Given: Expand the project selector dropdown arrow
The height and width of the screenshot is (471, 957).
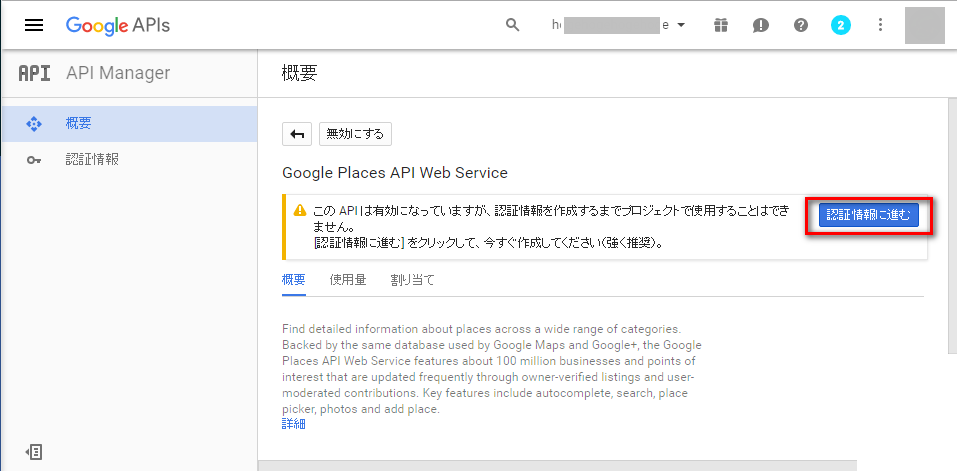Looking at the screenshot, I should pos(681,25).
